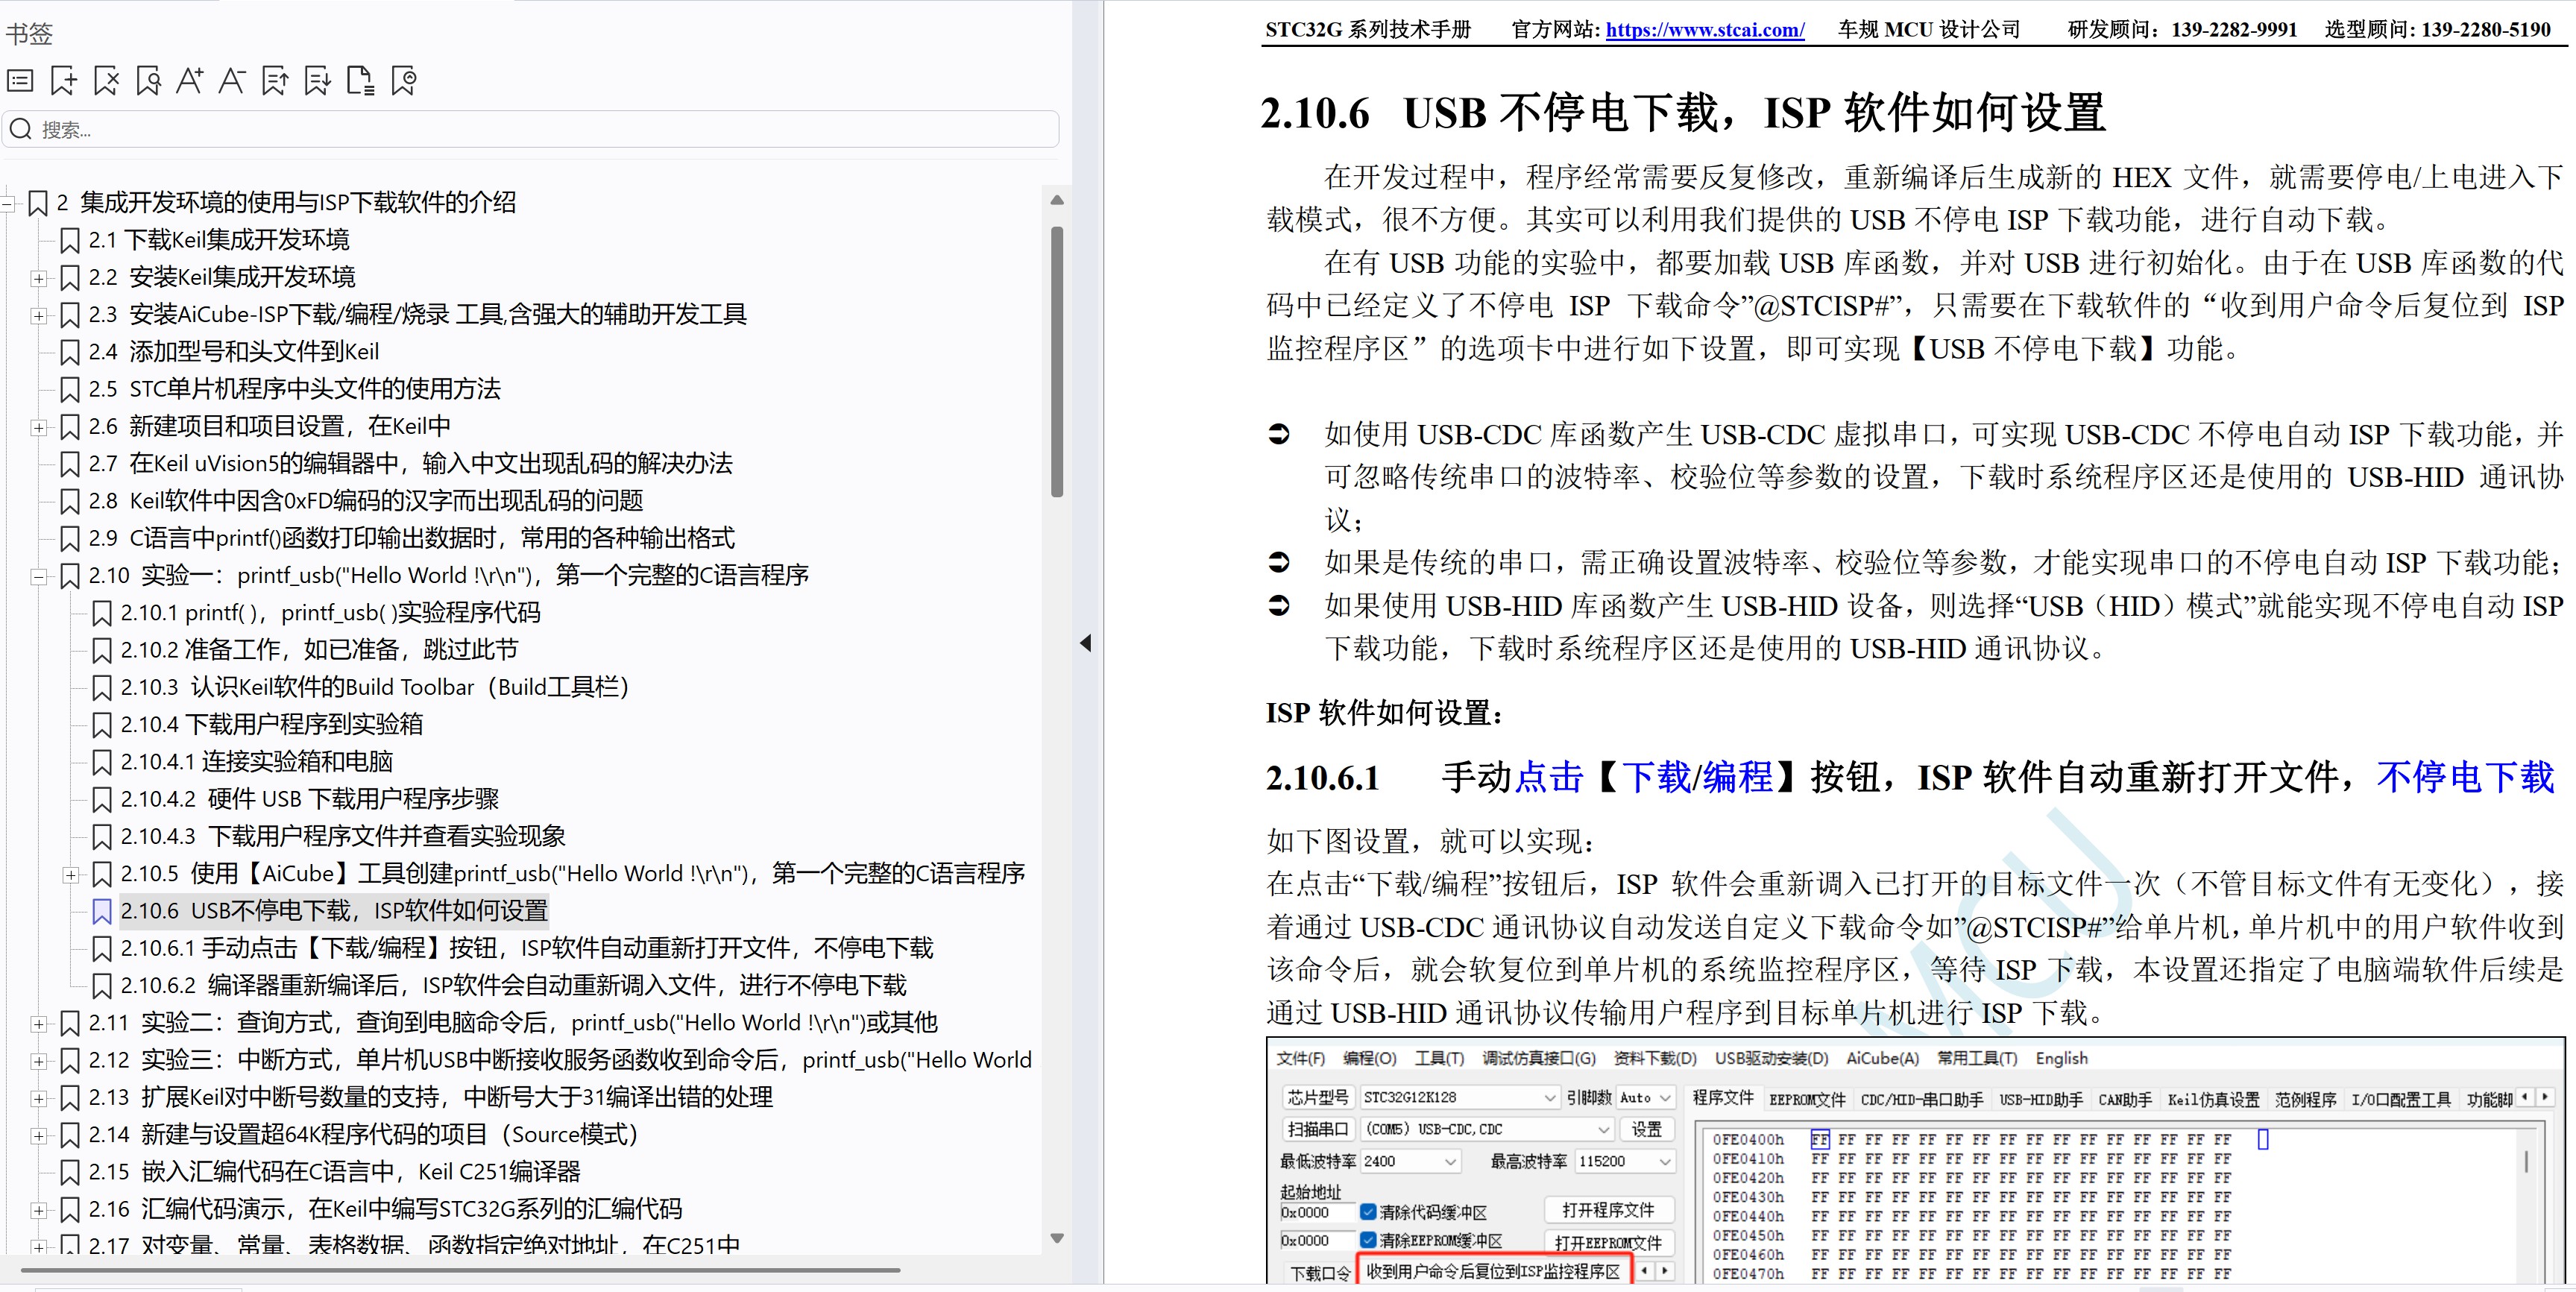This screenshot has width=2576, height=1292.
Task: Click the move bookmark down icon
Action: (x=318, y=81)
